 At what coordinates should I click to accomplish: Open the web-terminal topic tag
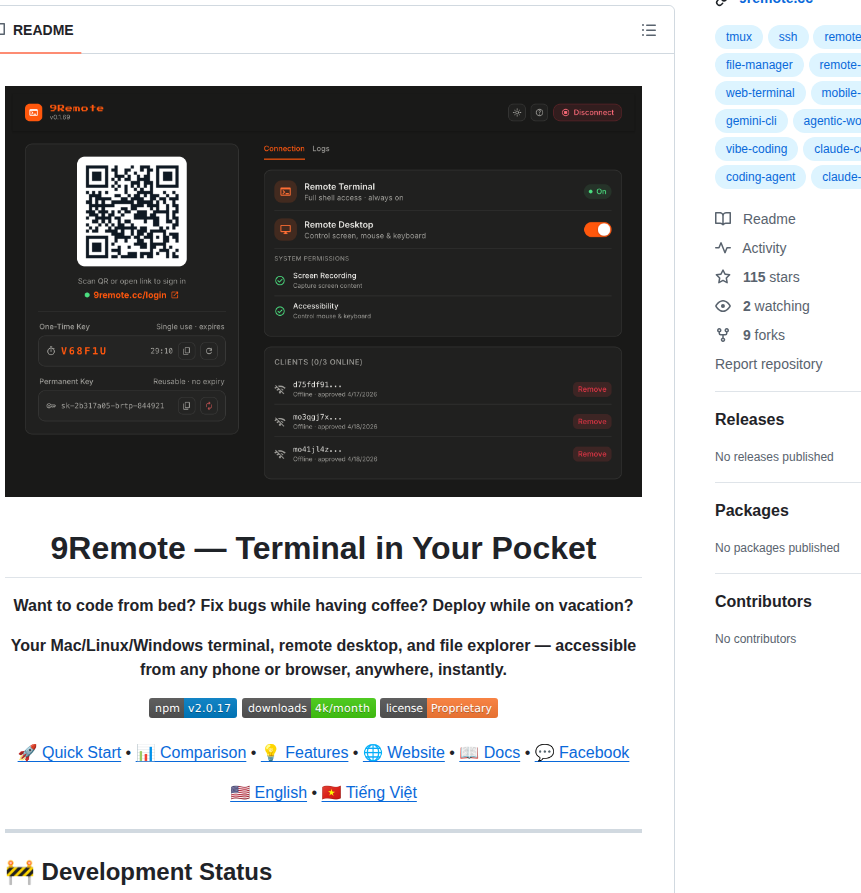point(760,93)
